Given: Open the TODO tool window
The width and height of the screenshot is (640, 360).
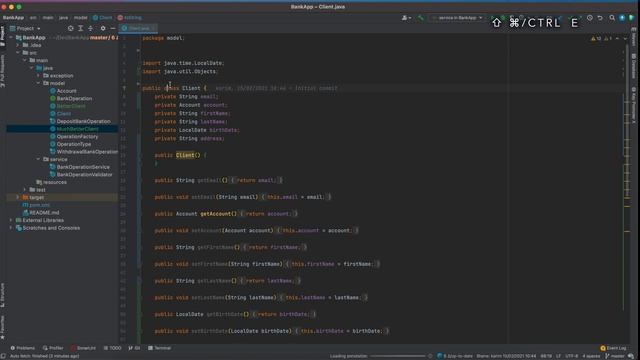Looking at the screenshot, I should [x=112, y=348].
